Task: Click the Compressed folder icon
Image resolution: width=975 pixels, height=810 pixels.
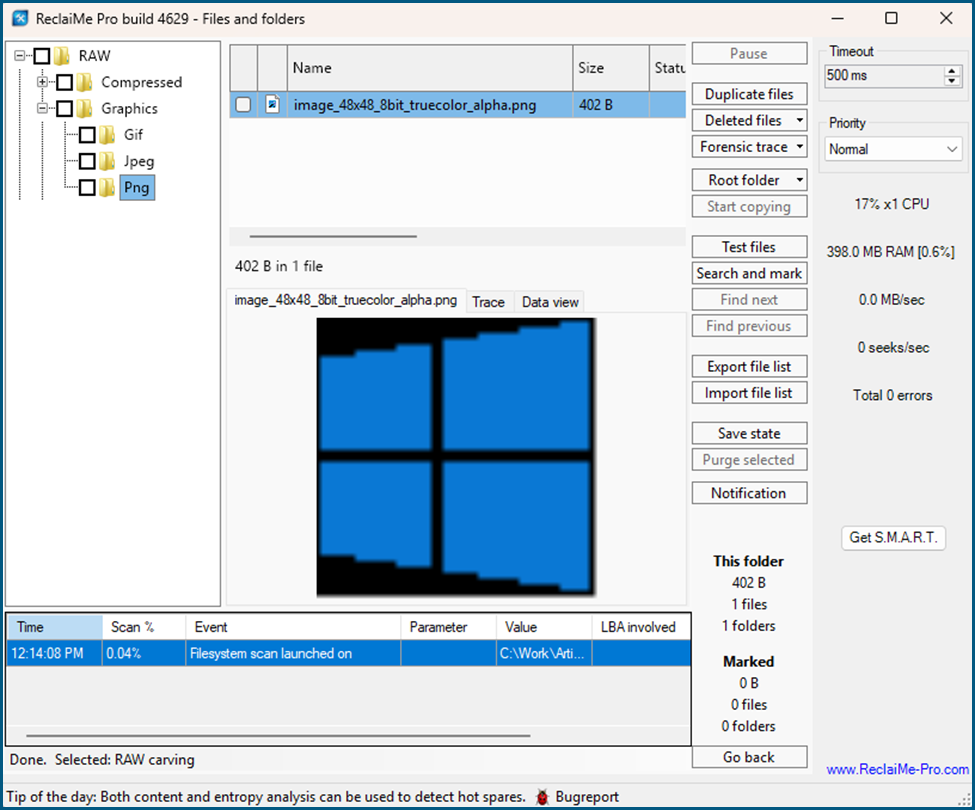Action: pos(85,83)
